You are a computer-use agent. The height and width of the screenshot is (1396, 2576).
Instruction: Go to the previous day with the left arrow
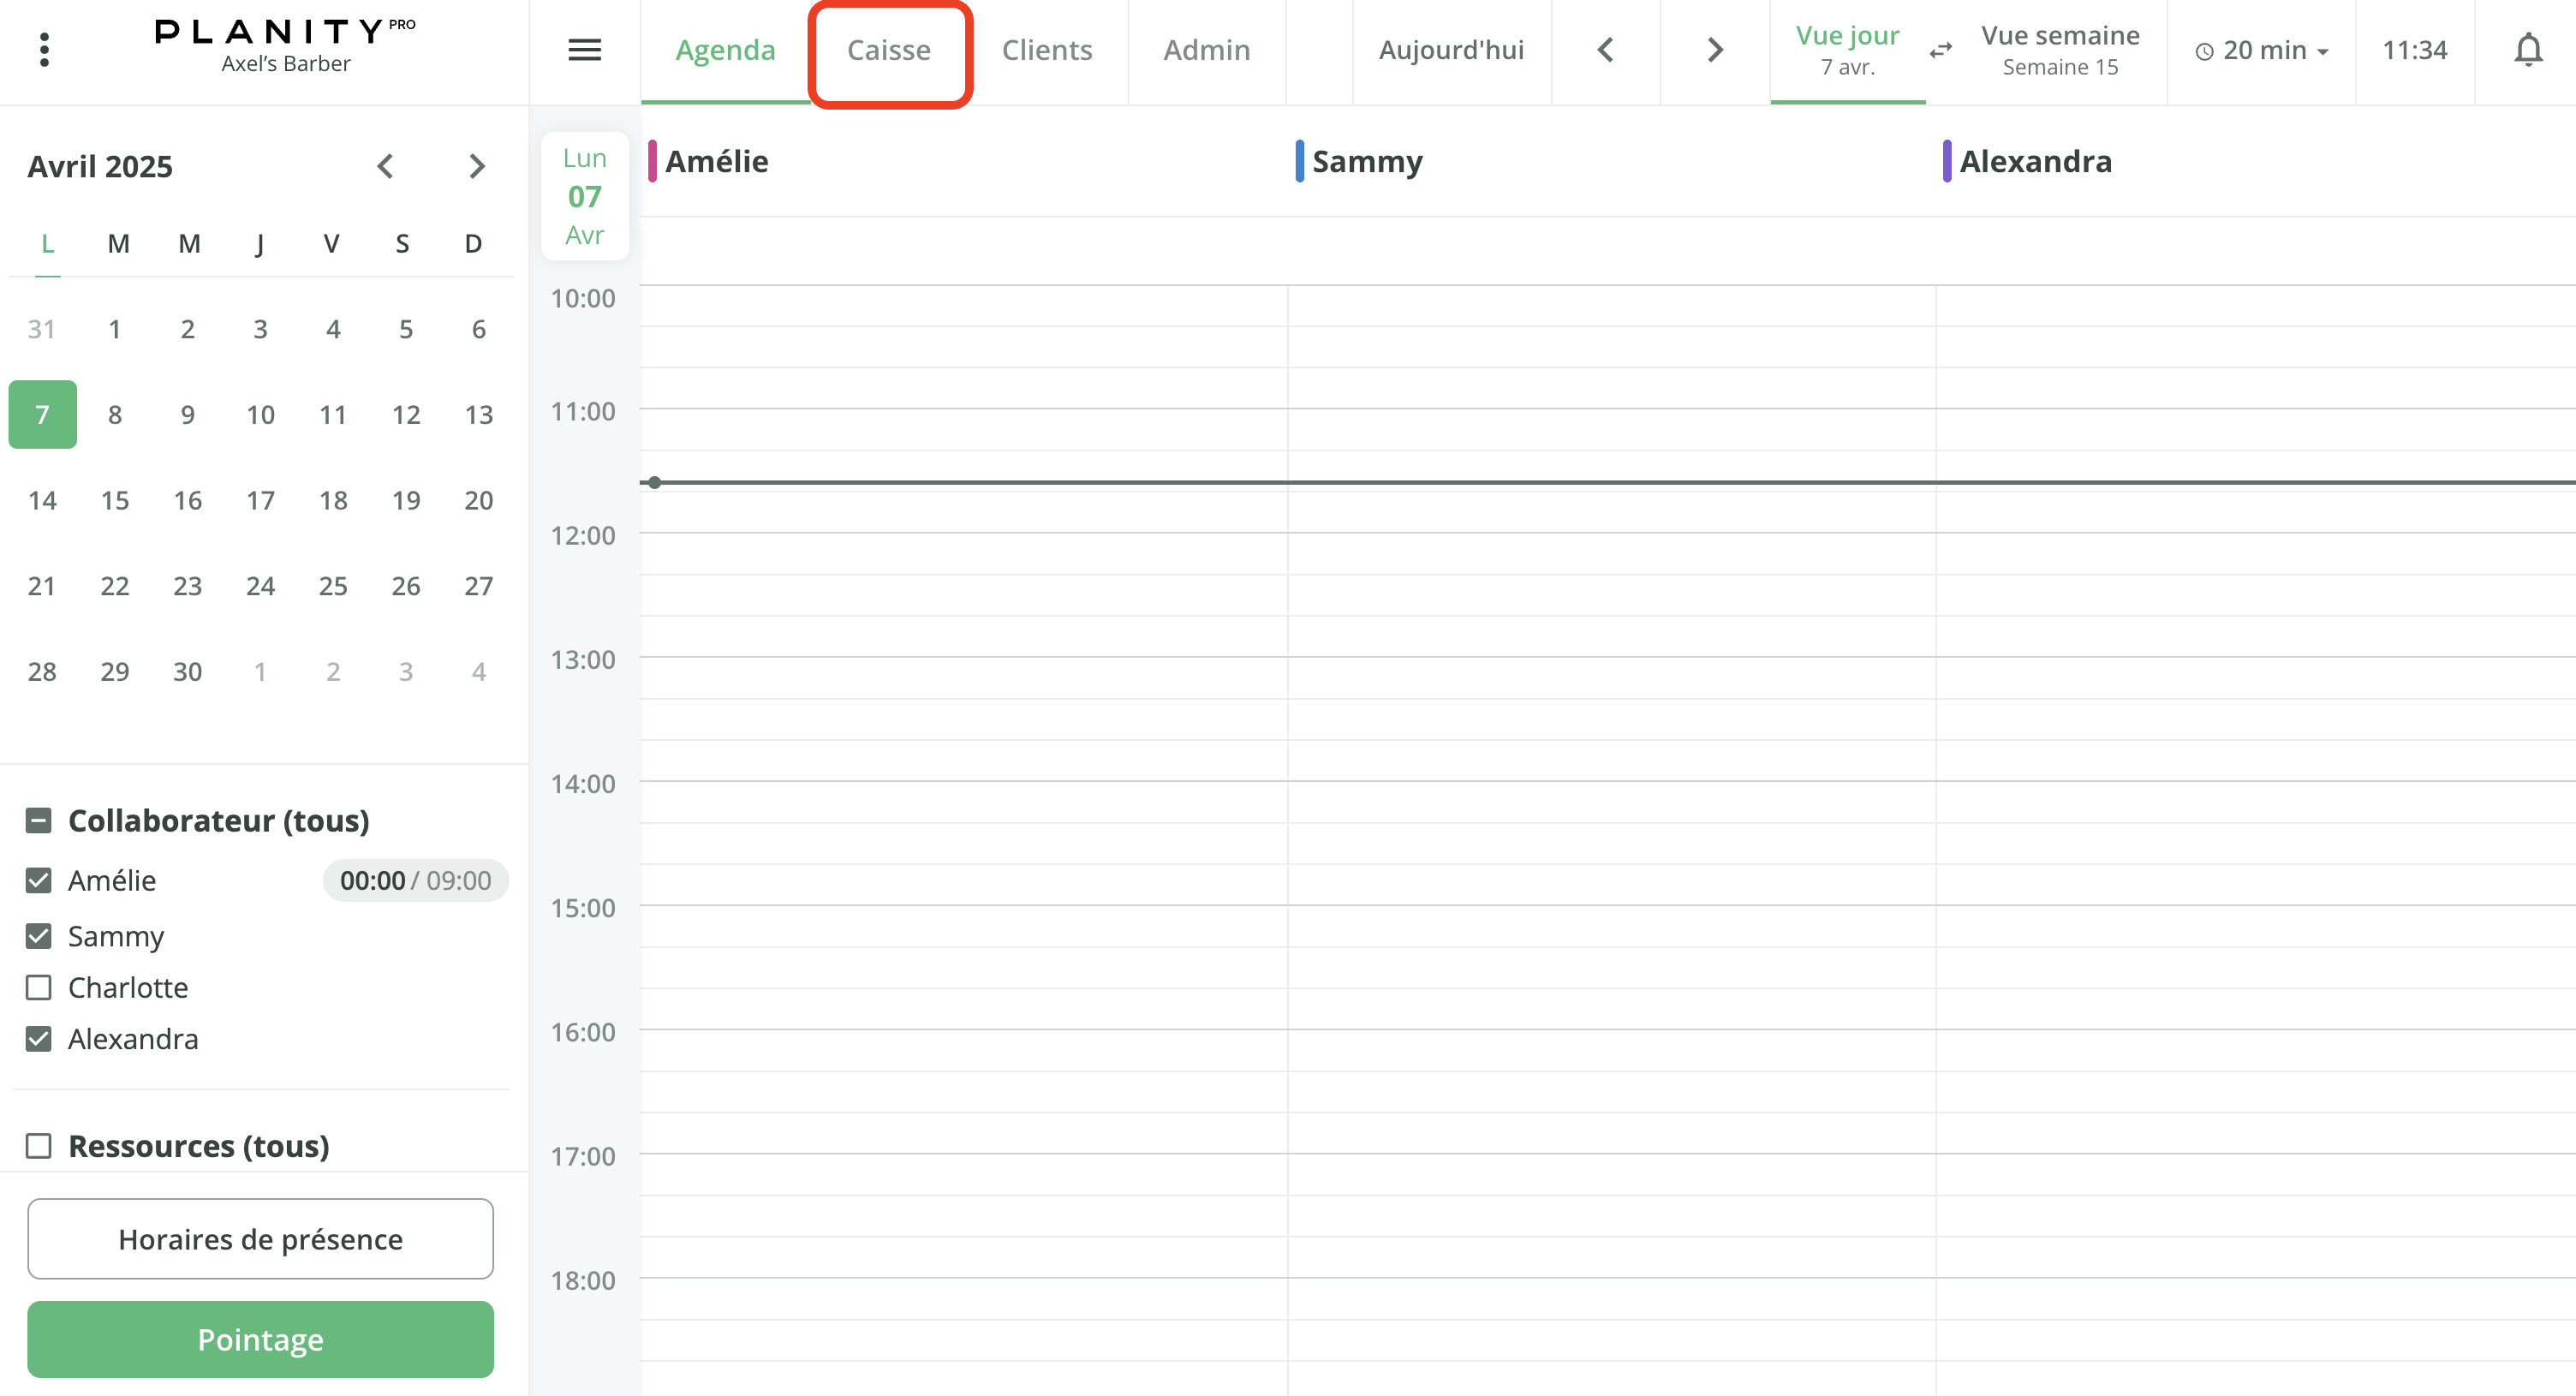click(1606, 49)
